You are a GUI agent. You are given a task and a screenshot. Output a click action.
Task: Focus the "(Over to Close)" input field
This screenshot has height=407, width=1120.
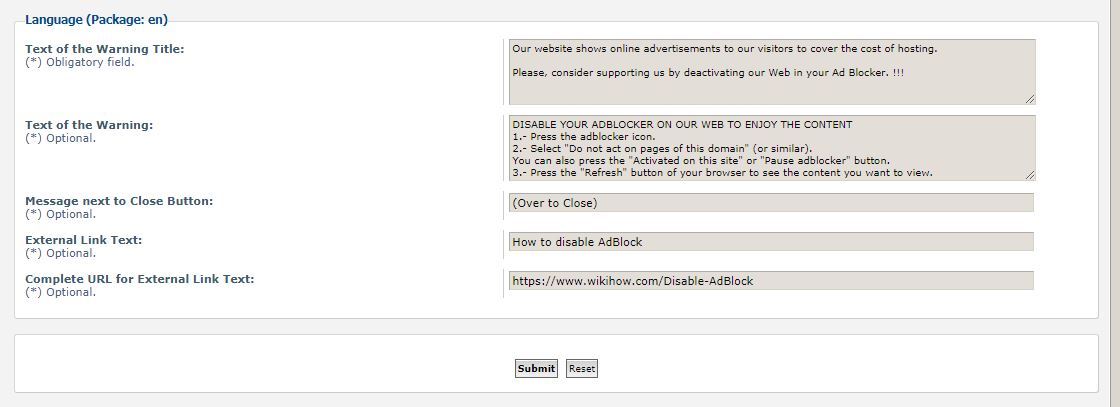tap(770, 203)
